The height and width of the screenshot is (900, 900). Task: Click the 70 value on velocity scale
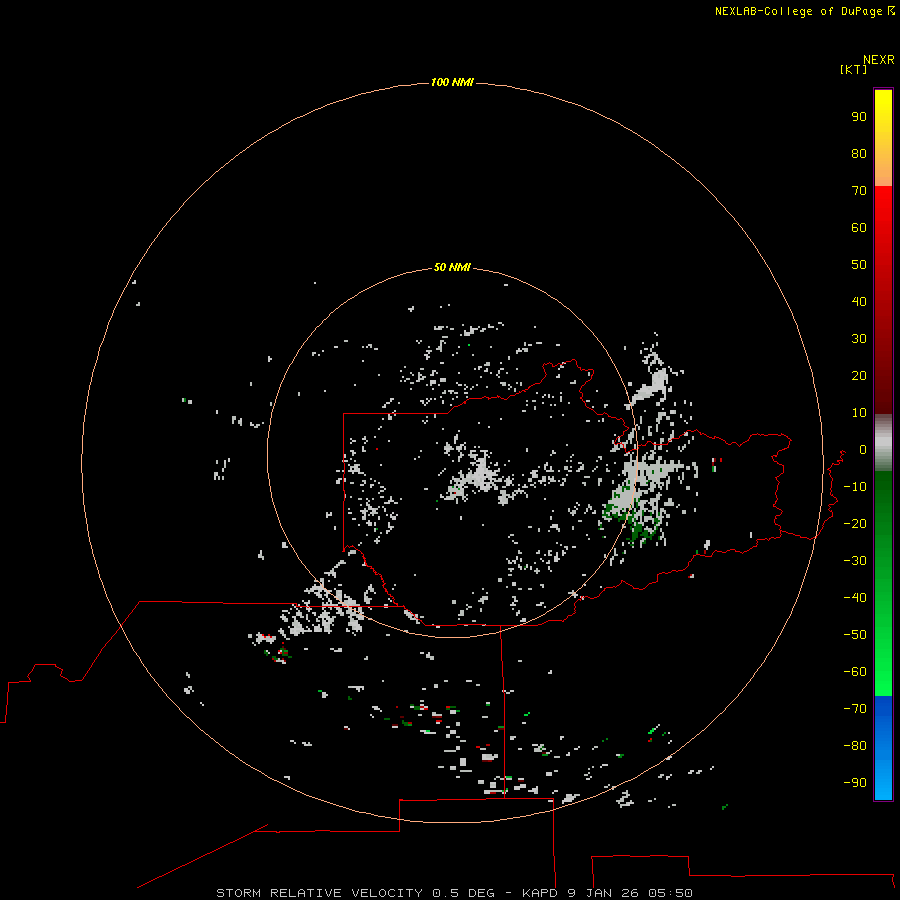point(859,191)
